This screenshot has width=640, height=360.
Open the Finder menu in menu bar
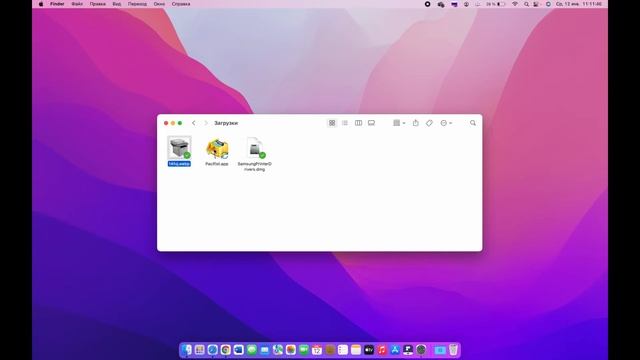pos(57,4)
